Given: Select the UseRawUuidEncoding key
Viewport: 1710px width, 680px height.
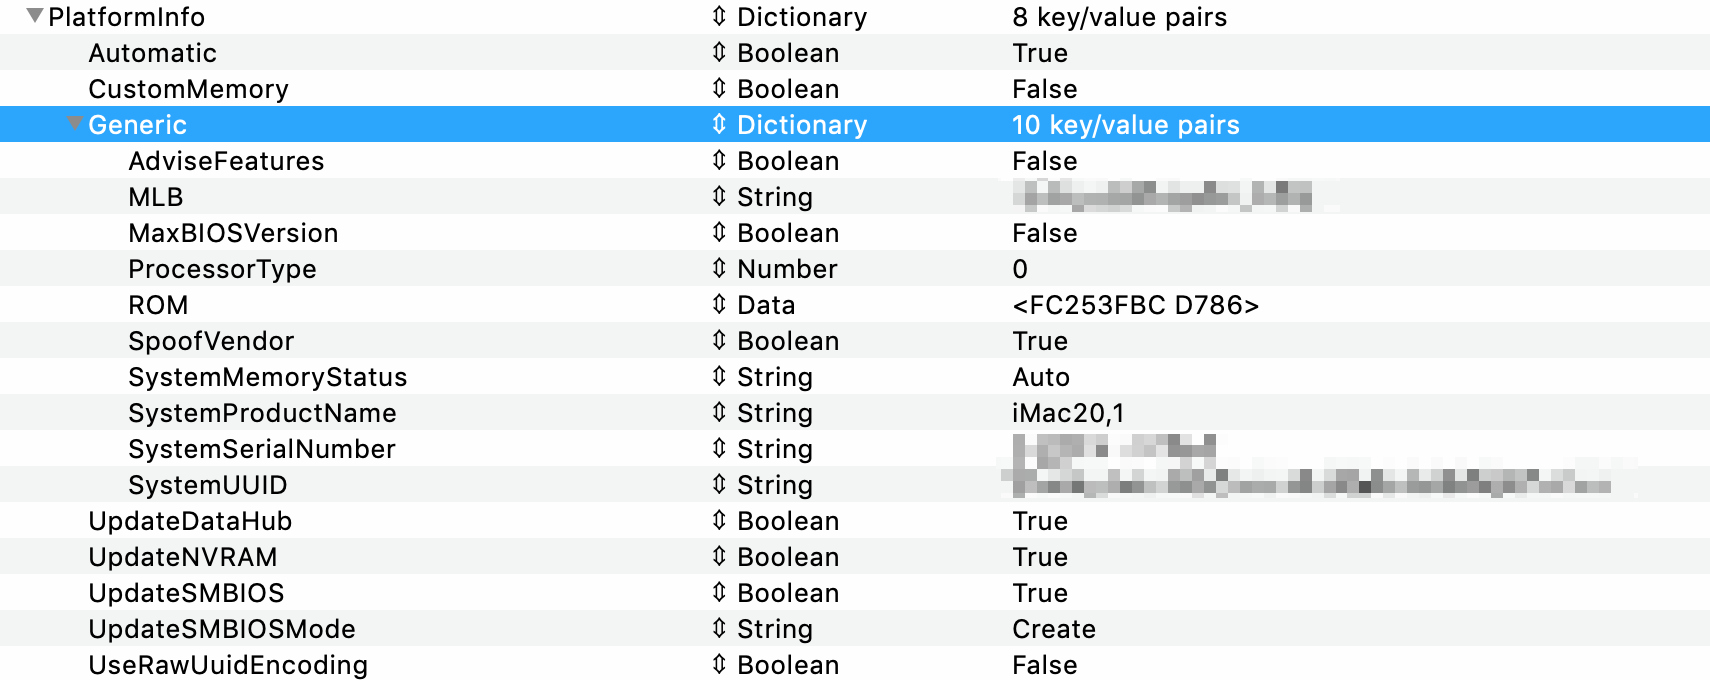Looking at the screenshot, I should (228, 665).
